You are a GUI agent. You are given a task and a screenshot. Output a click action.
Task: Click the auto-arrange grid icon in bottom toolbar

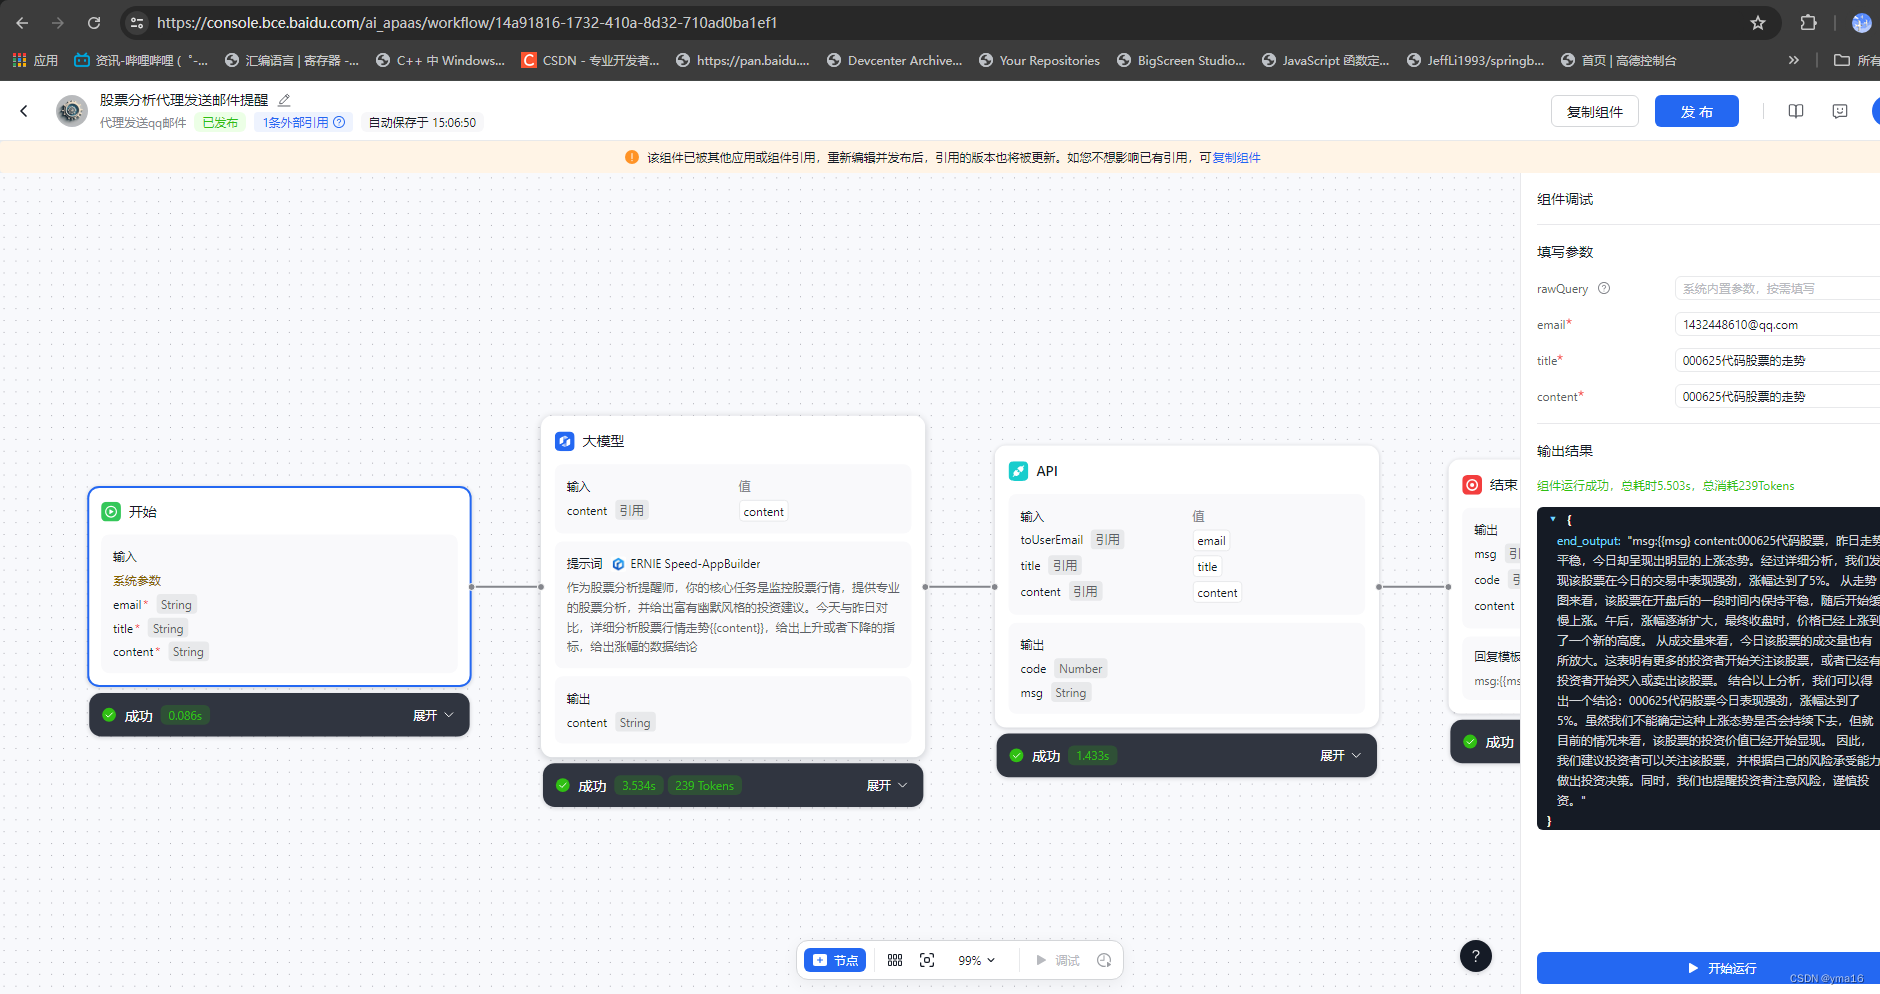pyautogui.click(x=893, y=959)
